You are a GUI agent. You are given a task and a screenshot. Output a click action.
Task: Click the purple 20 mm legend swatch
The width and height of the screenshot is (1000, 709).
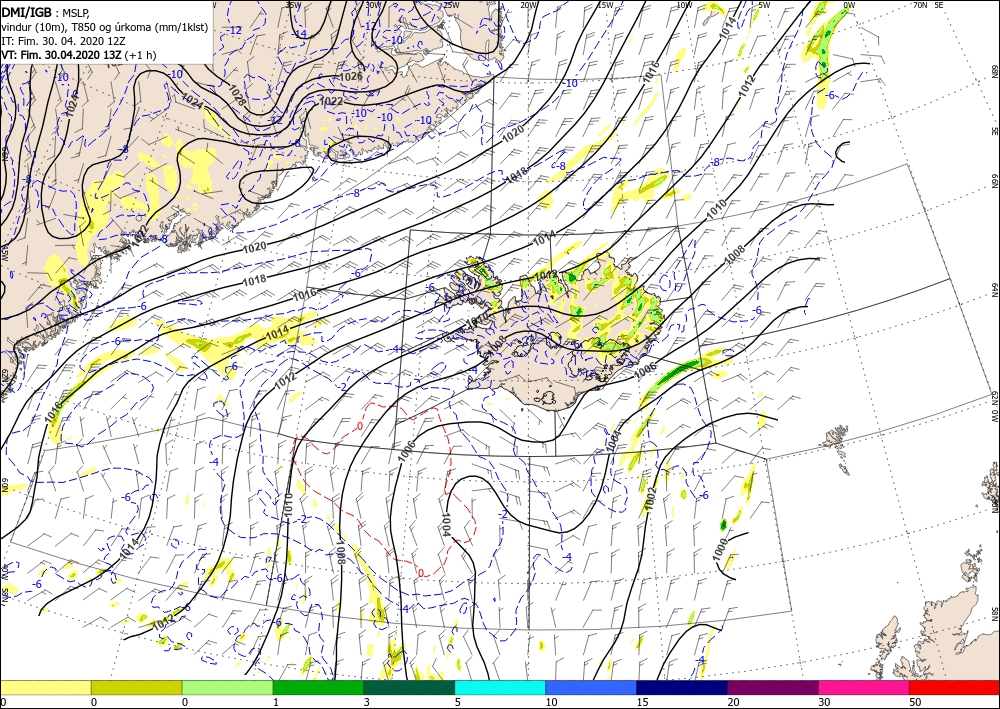click(772, 687)
